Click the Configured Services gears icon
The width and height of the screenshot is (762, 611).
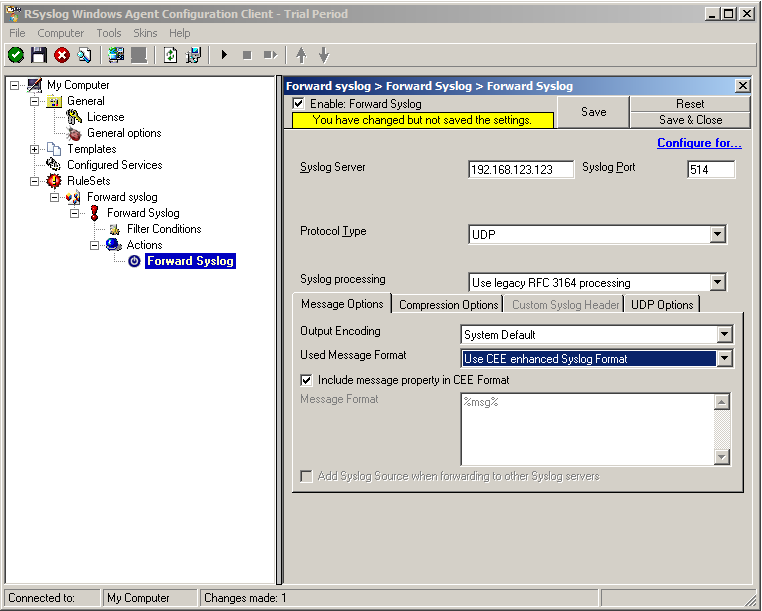click(54, 165)
